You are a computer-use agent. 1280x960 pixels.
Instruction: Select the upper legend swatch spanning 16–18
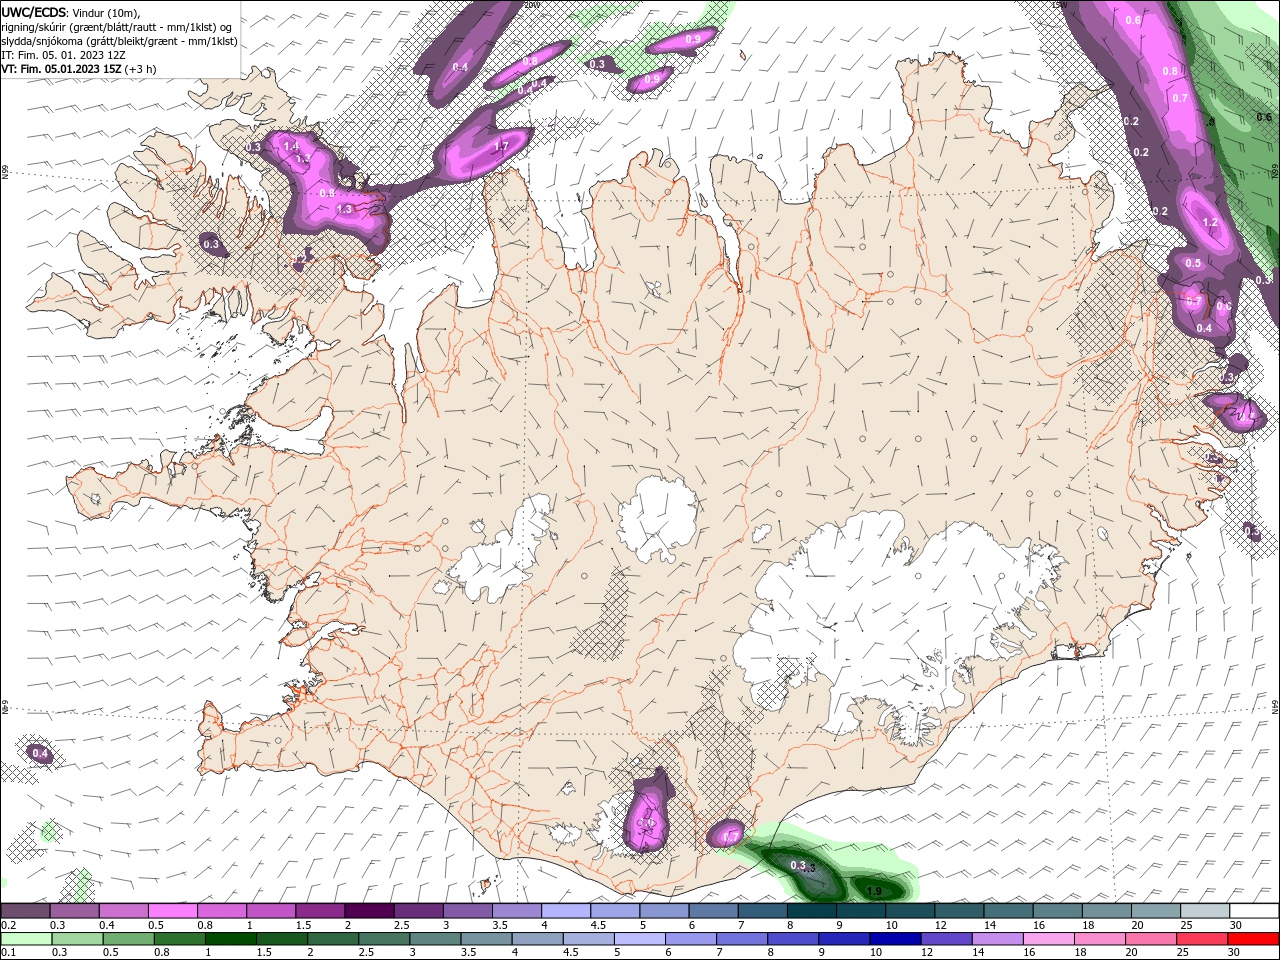point(1058,911)
